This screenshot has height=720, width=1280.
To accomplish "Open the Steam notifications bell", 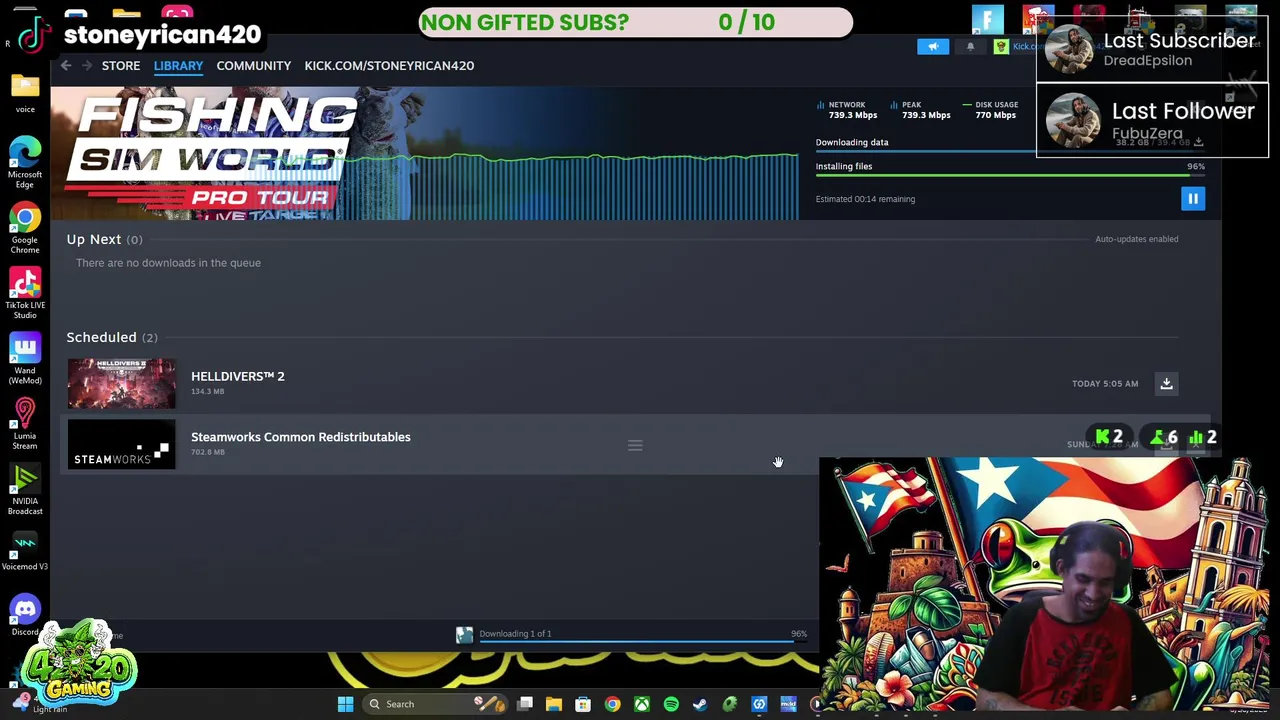I will 970,47.
